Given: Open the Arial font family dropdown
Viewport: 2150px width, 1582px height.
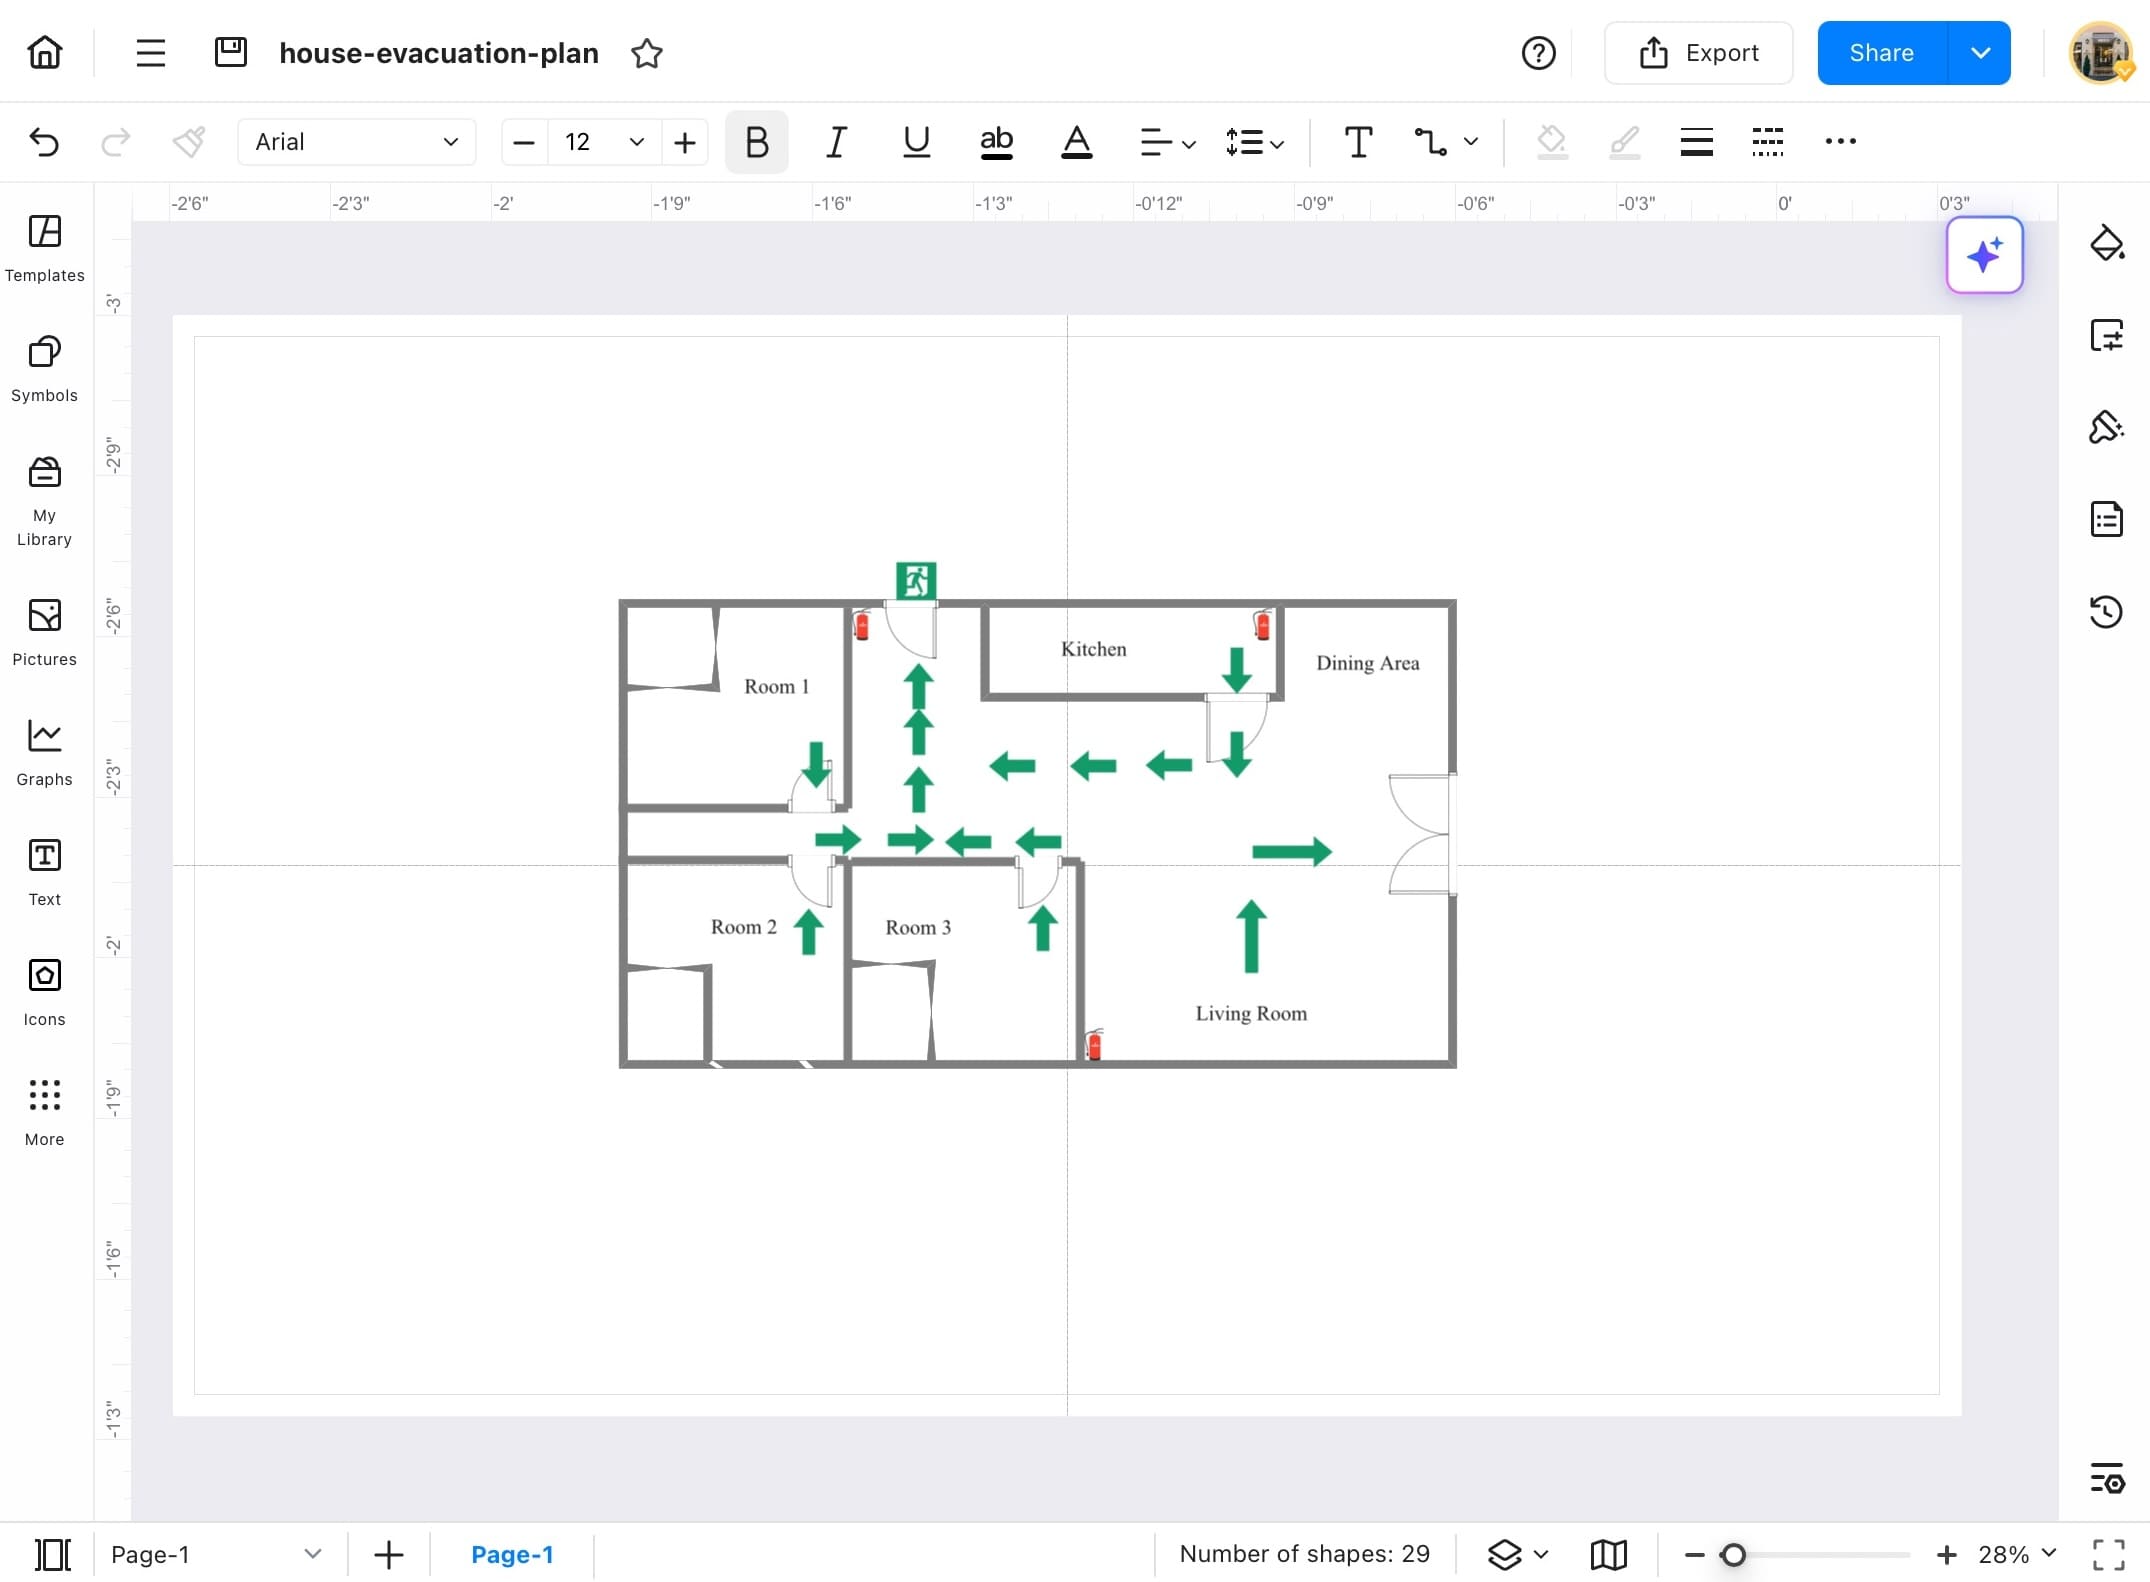Looking at the screenshot, I should point(355,142).
